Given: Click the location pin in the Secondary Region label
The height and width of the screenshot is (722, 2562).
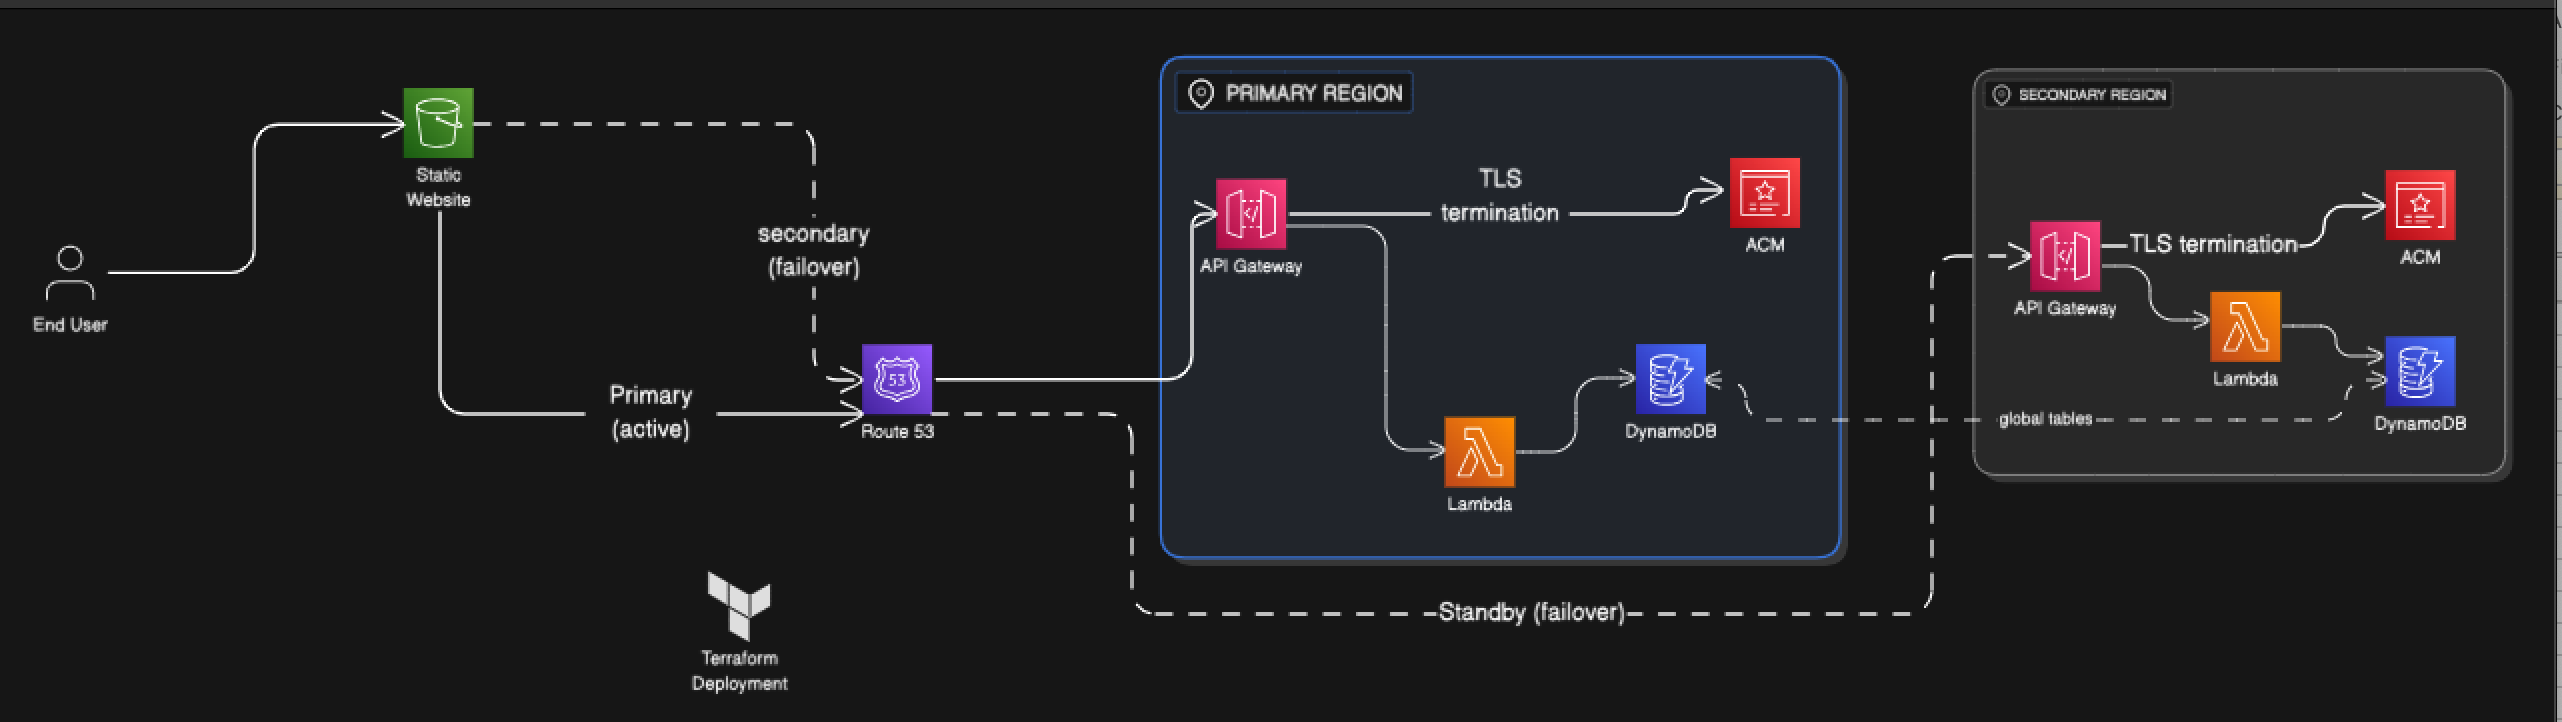Looking at the screenshot, I should click(2002, 95).
